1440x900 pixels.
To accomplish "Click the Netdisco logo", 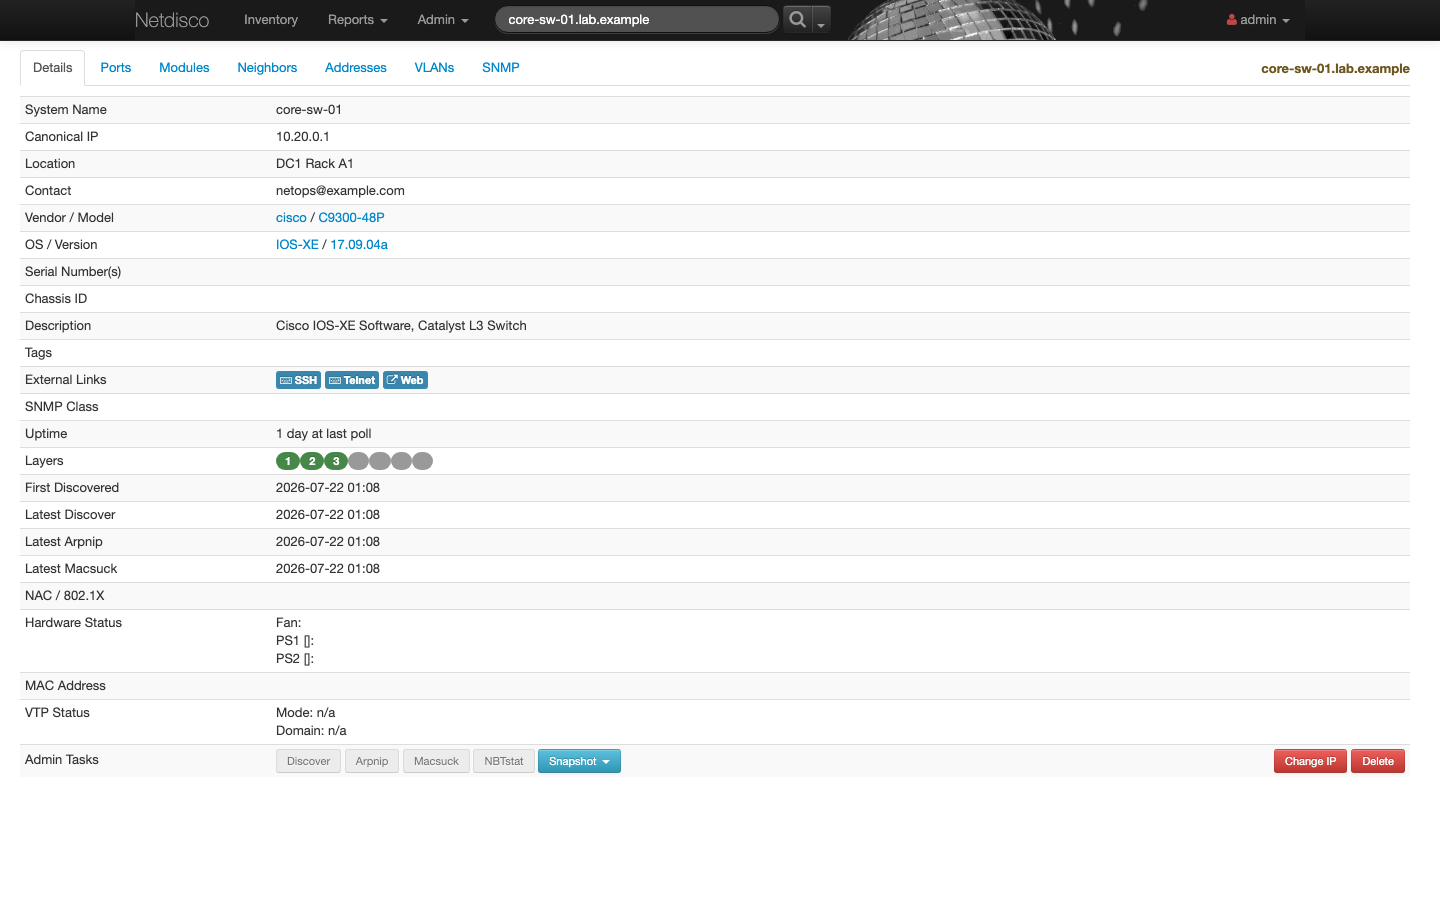I will coord(172,20).
